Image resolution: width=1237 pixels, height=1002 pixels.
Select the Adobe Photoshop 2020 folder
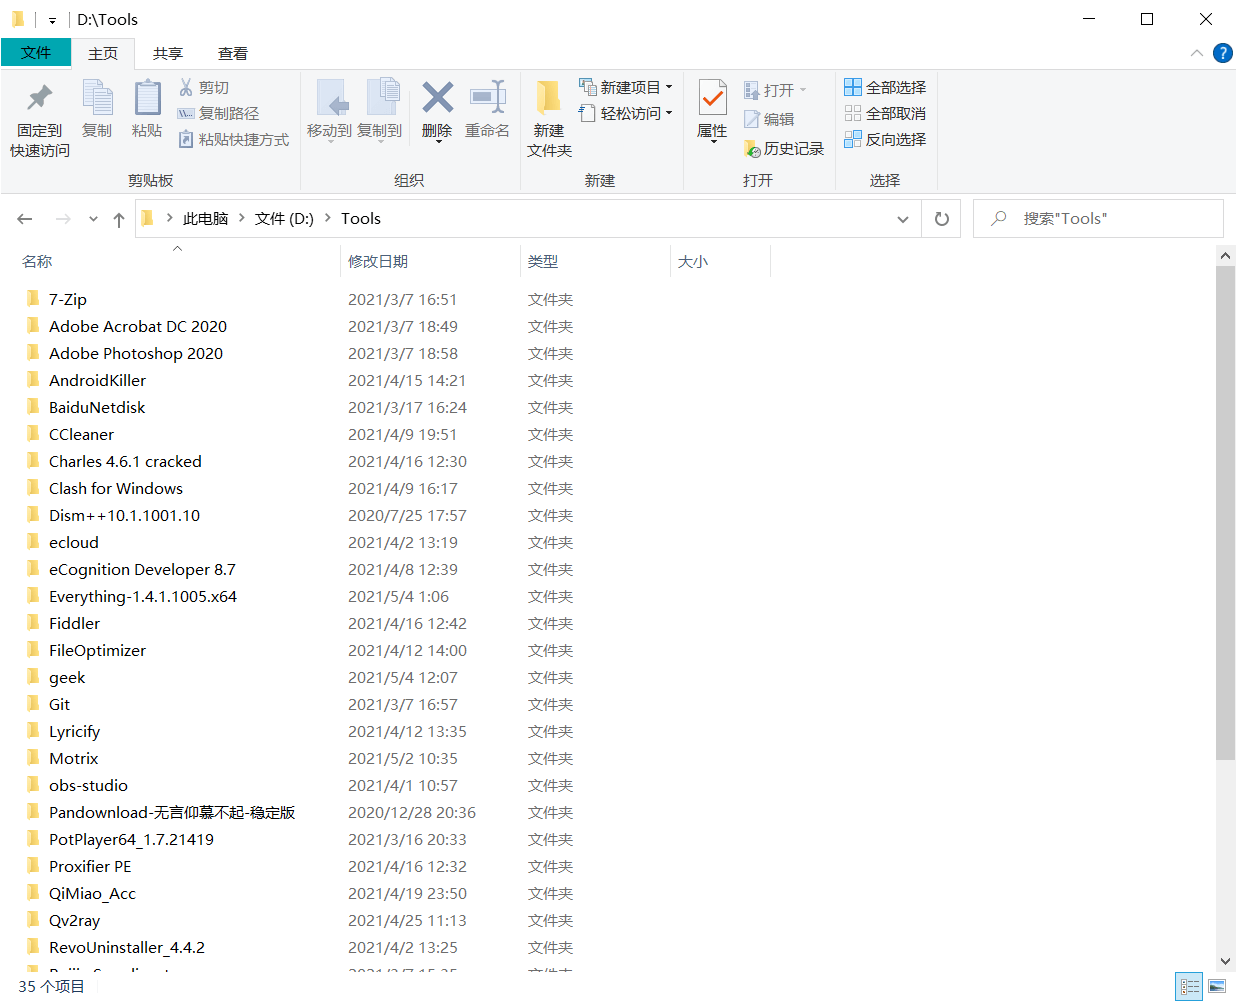(x=136, y=353)
